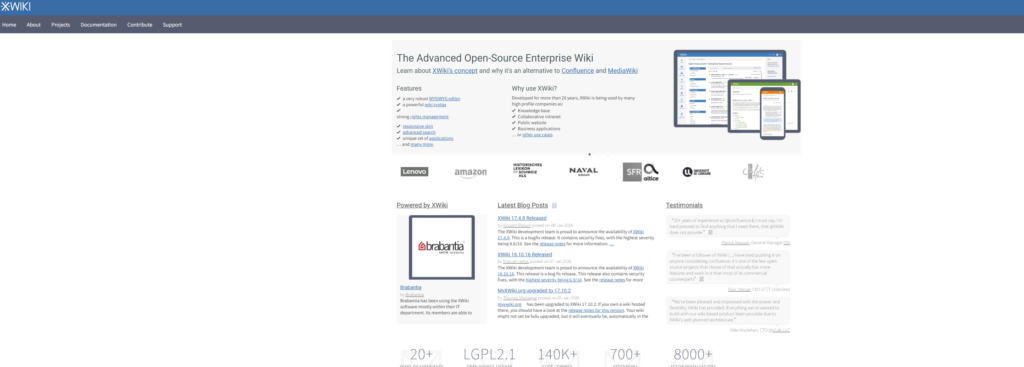Open the RSS feed icon beside Latest Blog Posts
This screenshot has height=367, width=1024.
click(x=554, y=205)
